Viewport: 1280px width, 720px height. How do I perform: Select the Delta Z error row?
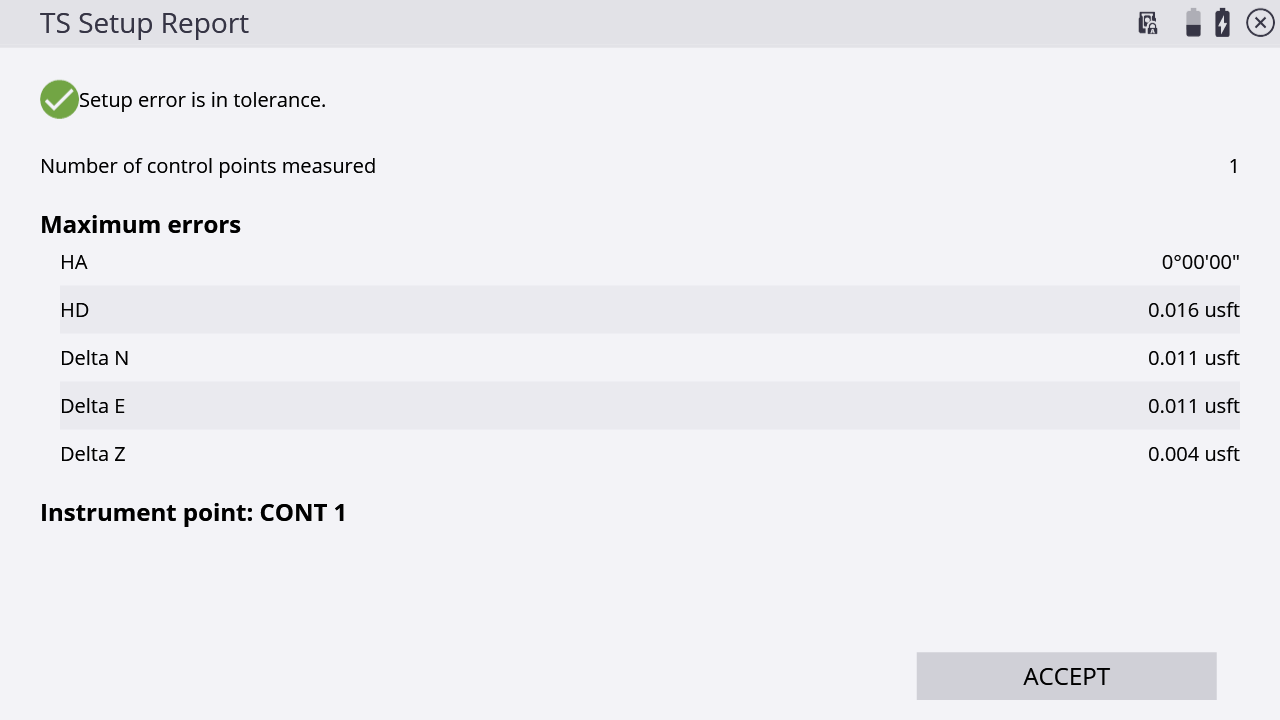pos(650,454)
